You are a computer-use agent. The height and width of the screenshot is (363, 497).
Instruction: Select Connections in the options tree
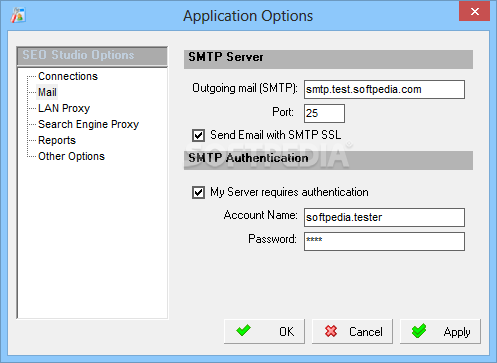[68, 76]
